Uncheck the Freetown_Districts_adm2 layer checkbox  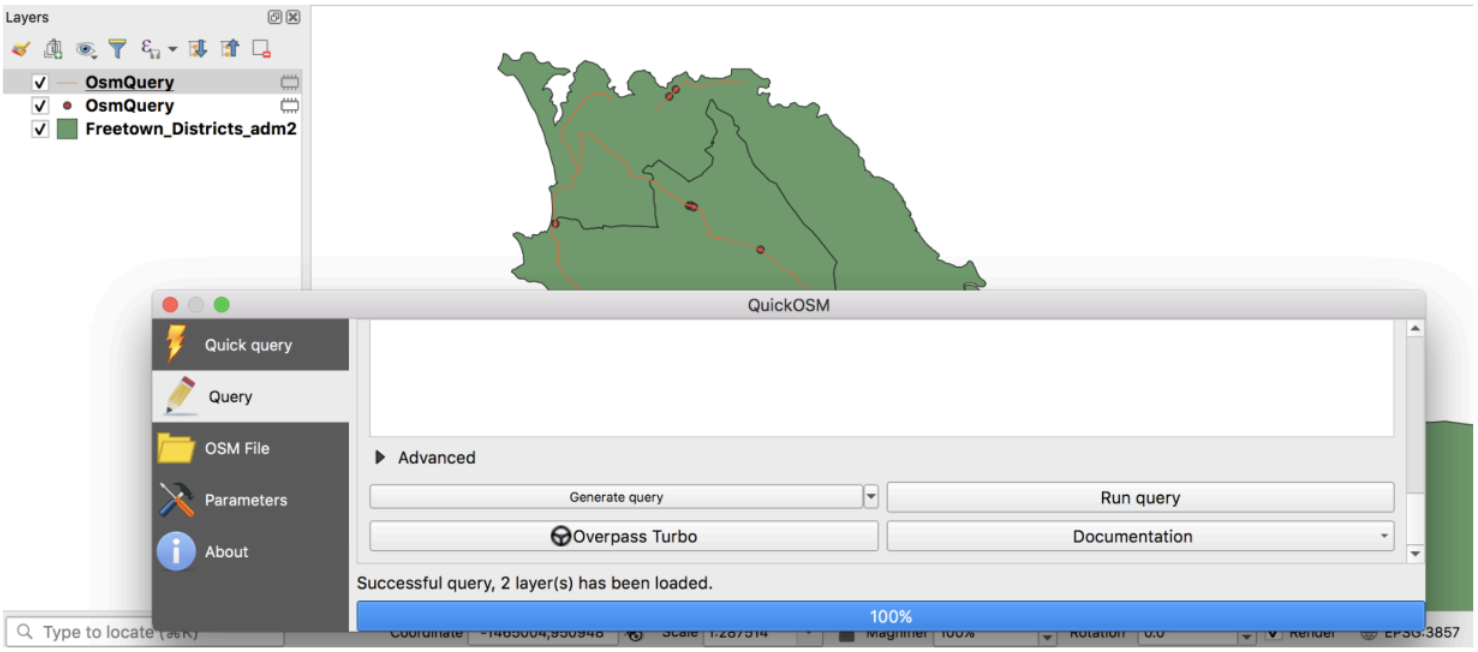coord(40,129)
